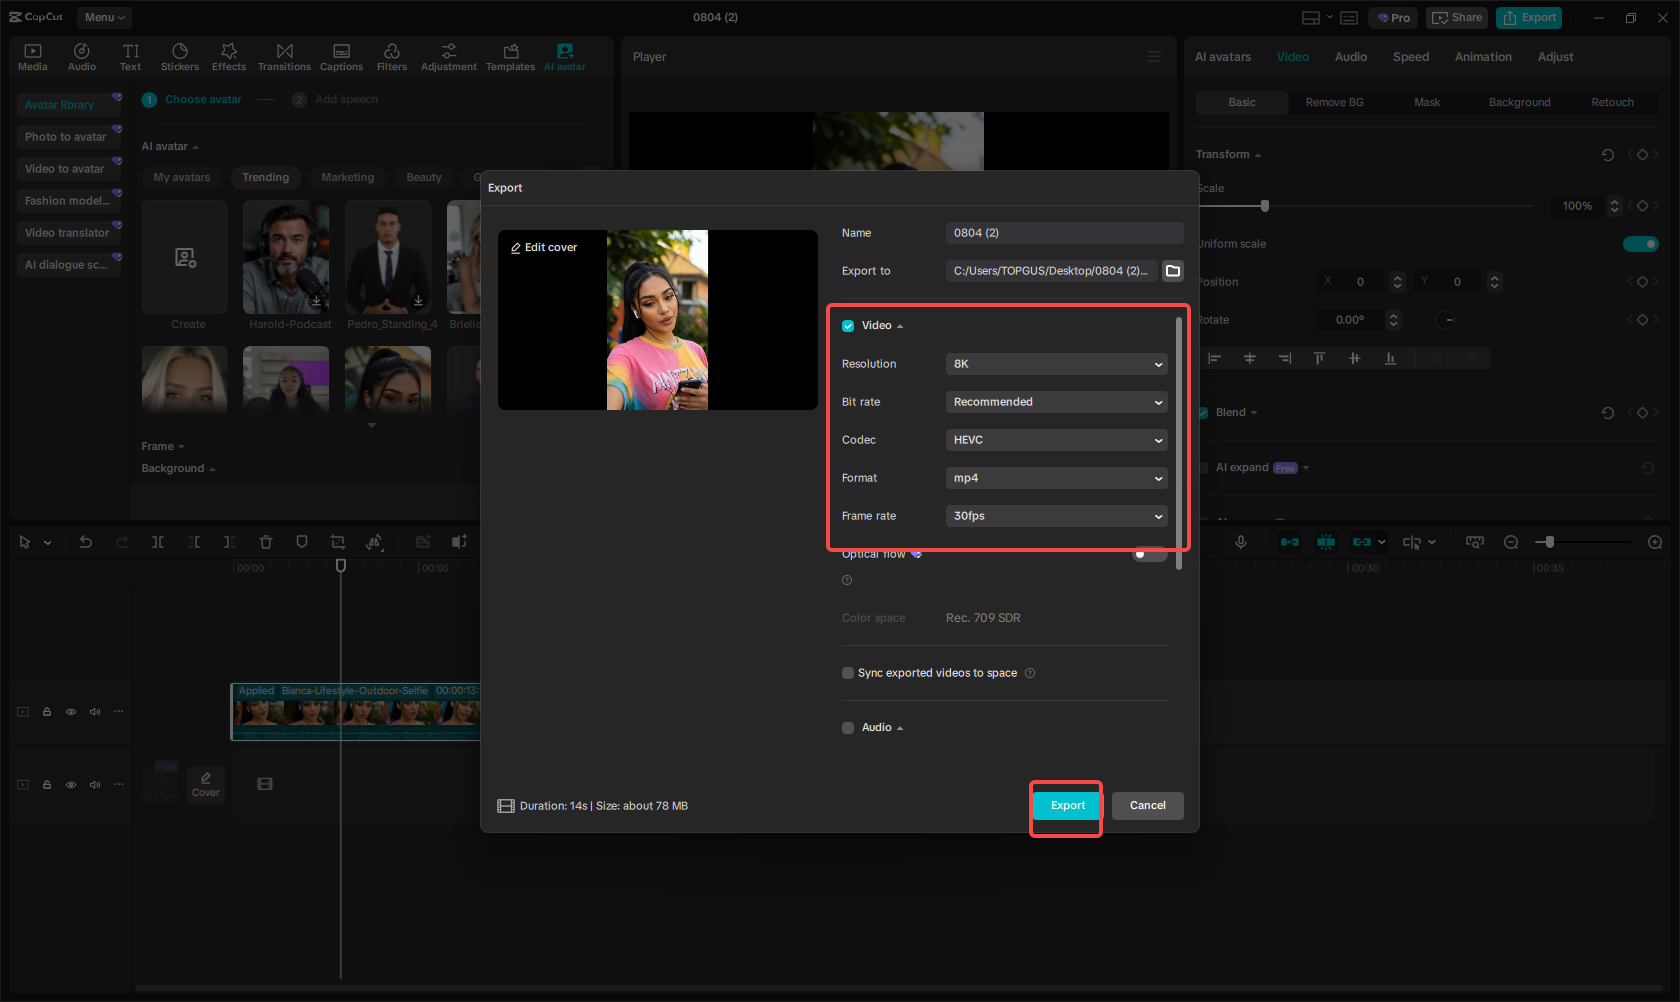Image resolution: width=1680 pixels, height=1002 pixels.
Task: Switch to the Trending avatar tab
Action: 265,177
